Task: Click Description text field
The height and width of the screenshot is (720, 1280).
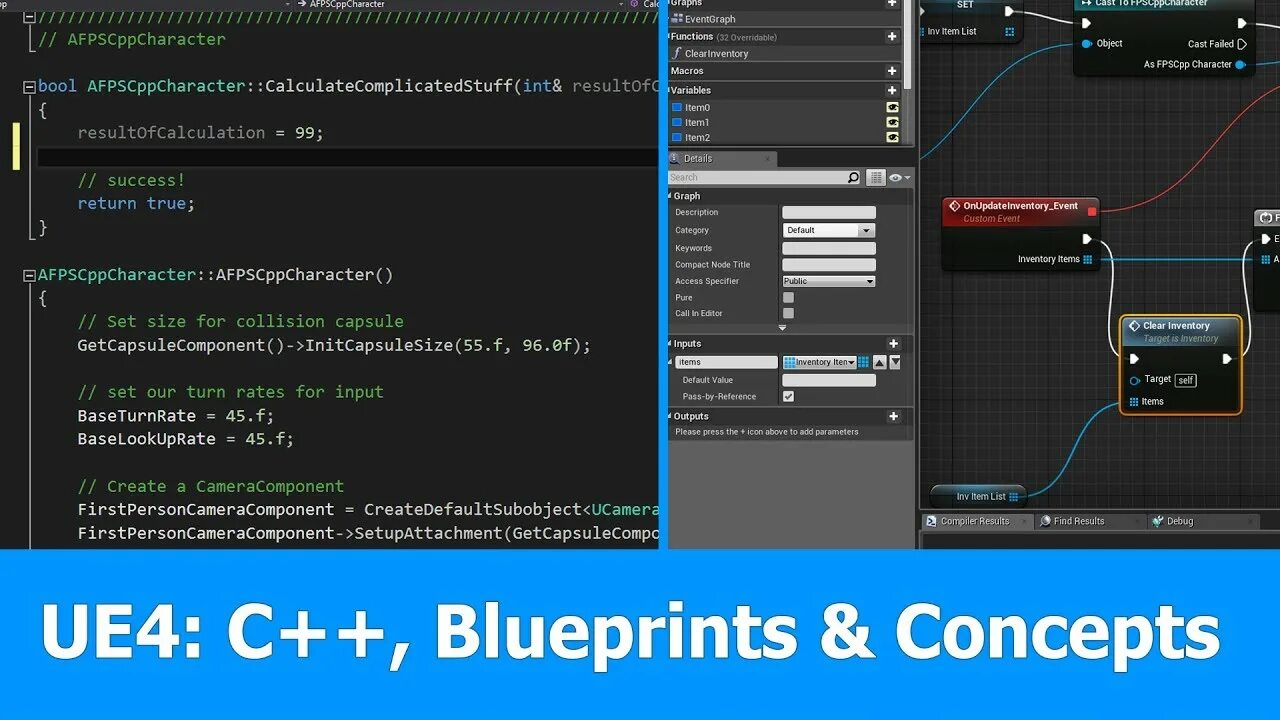Action: pyautogui.click(x=829, y=212)
